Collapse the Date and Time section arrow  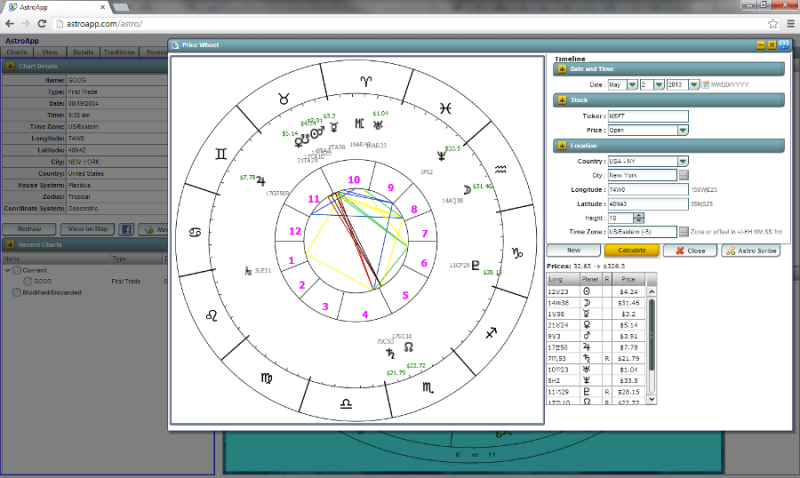point(562,69)
